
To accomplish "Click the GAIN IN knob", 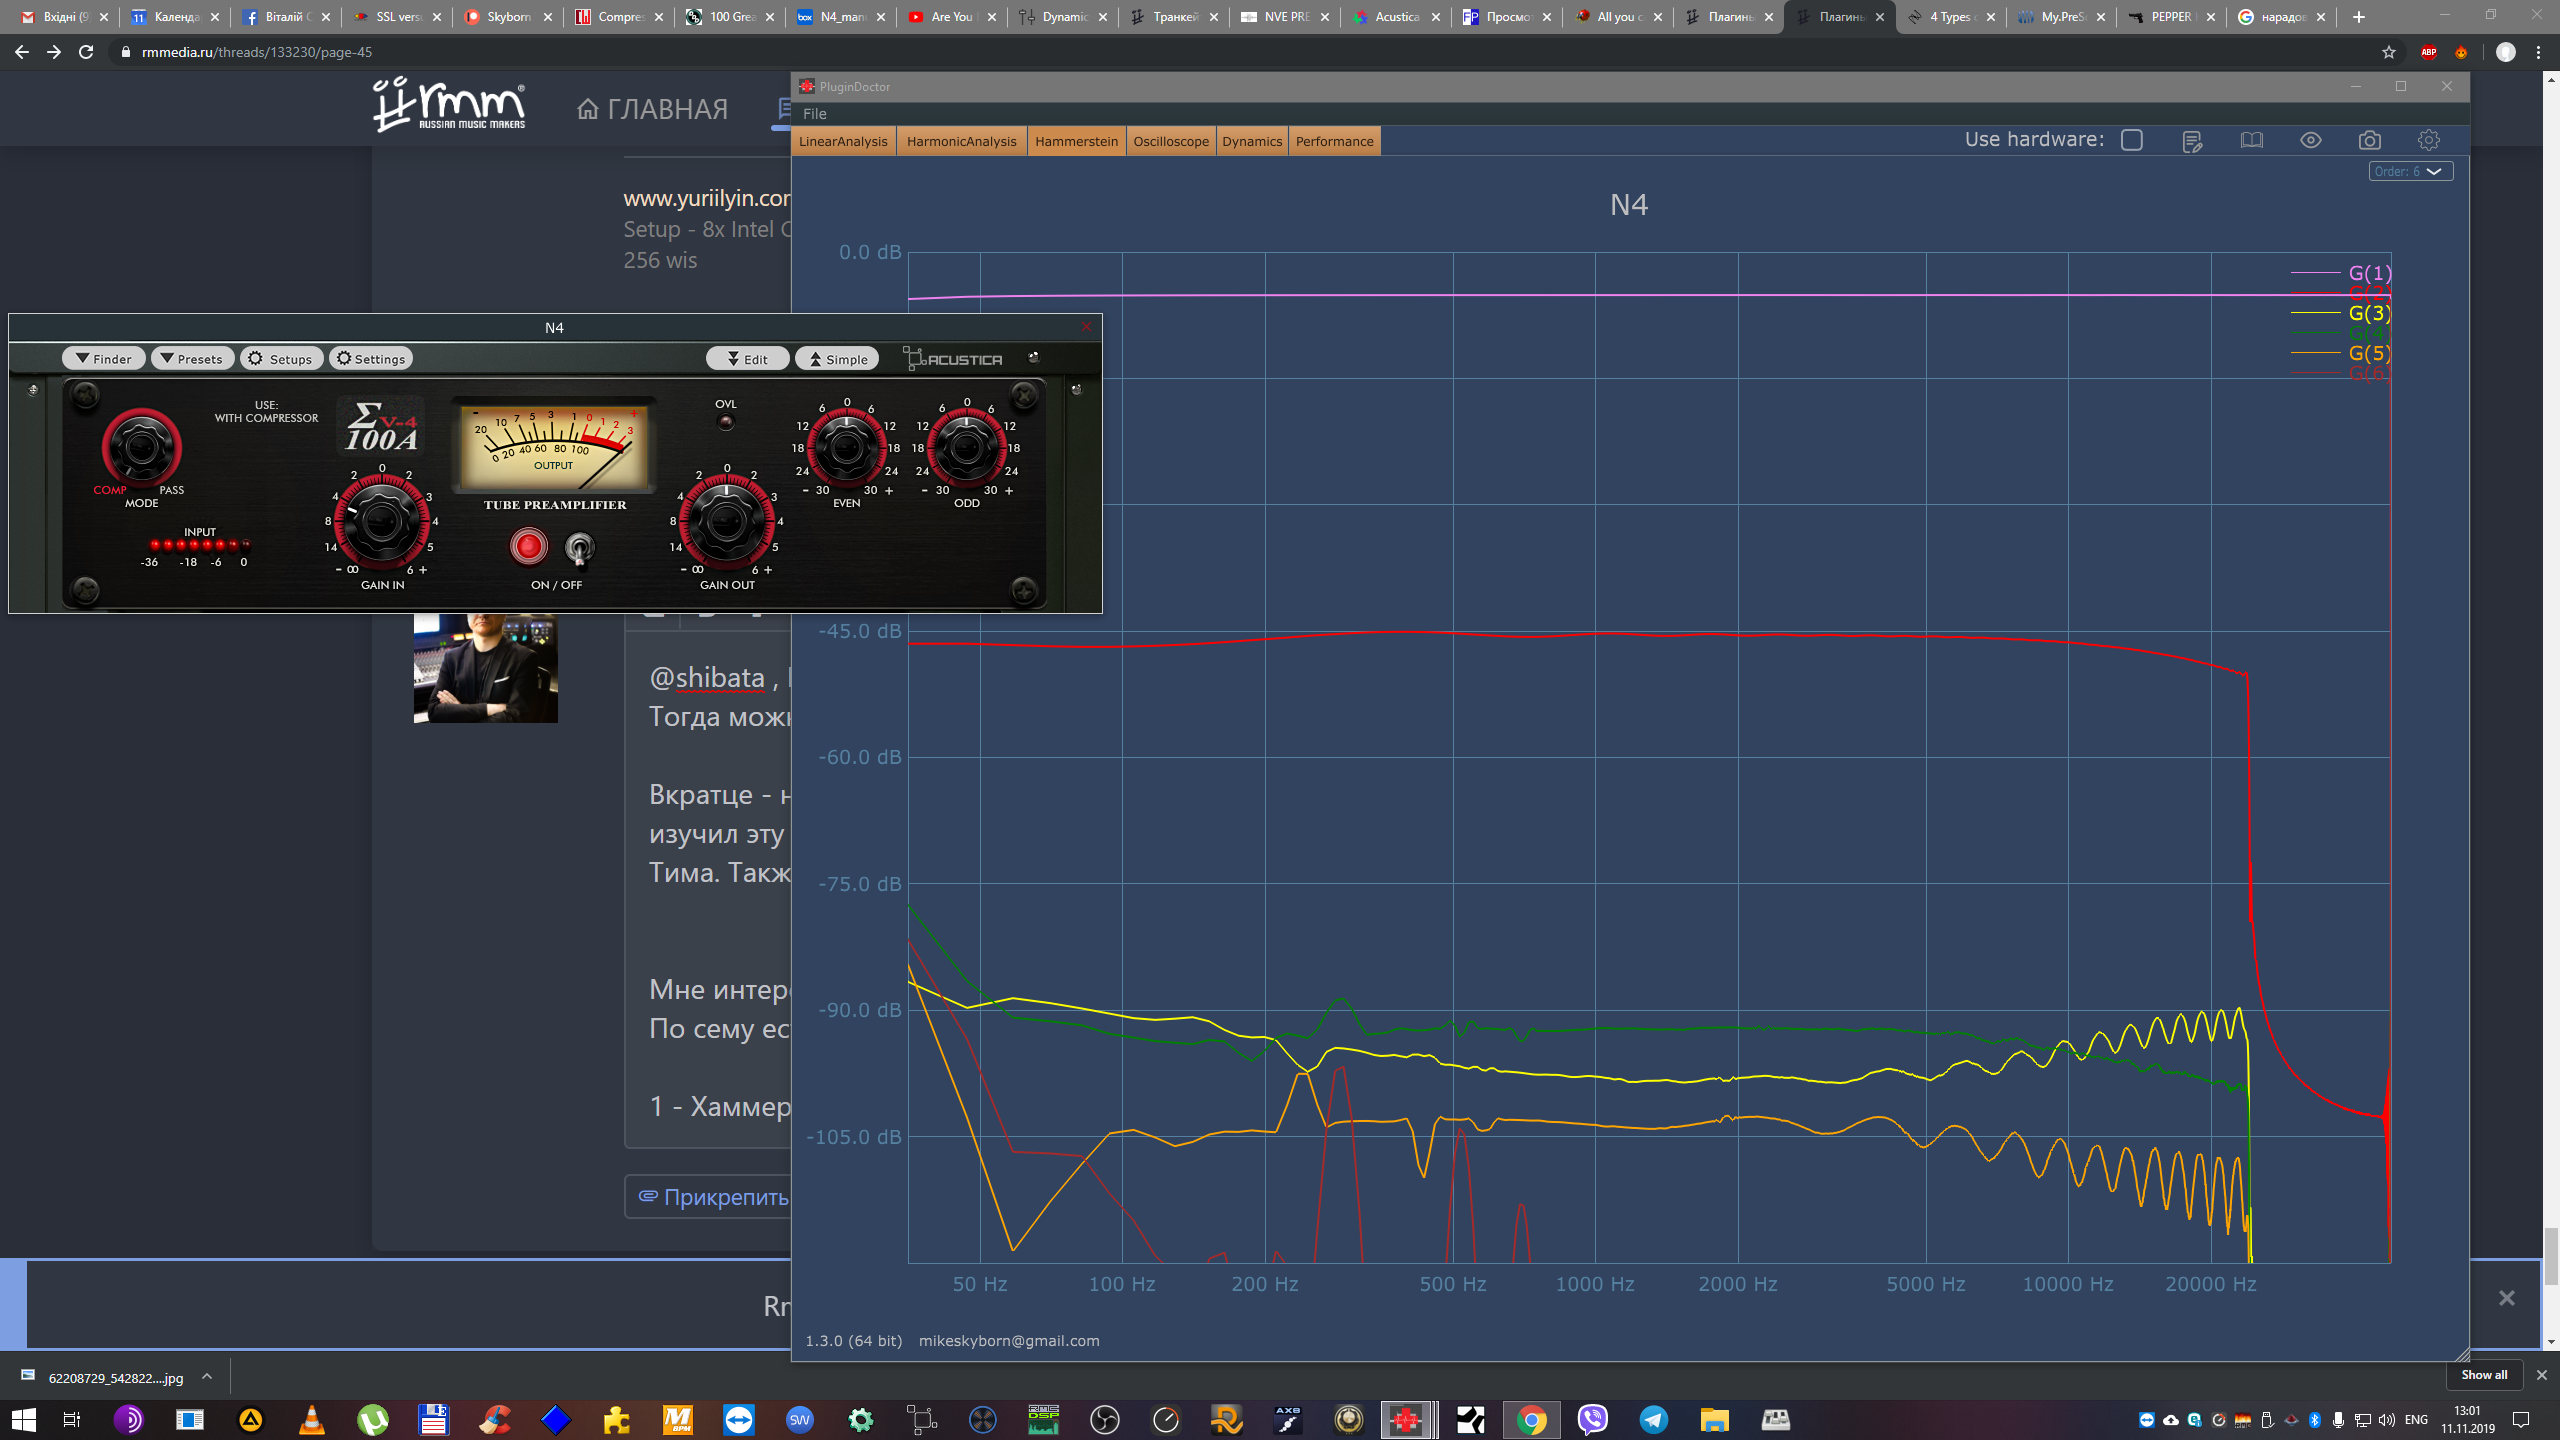I will tap(381, 521).
